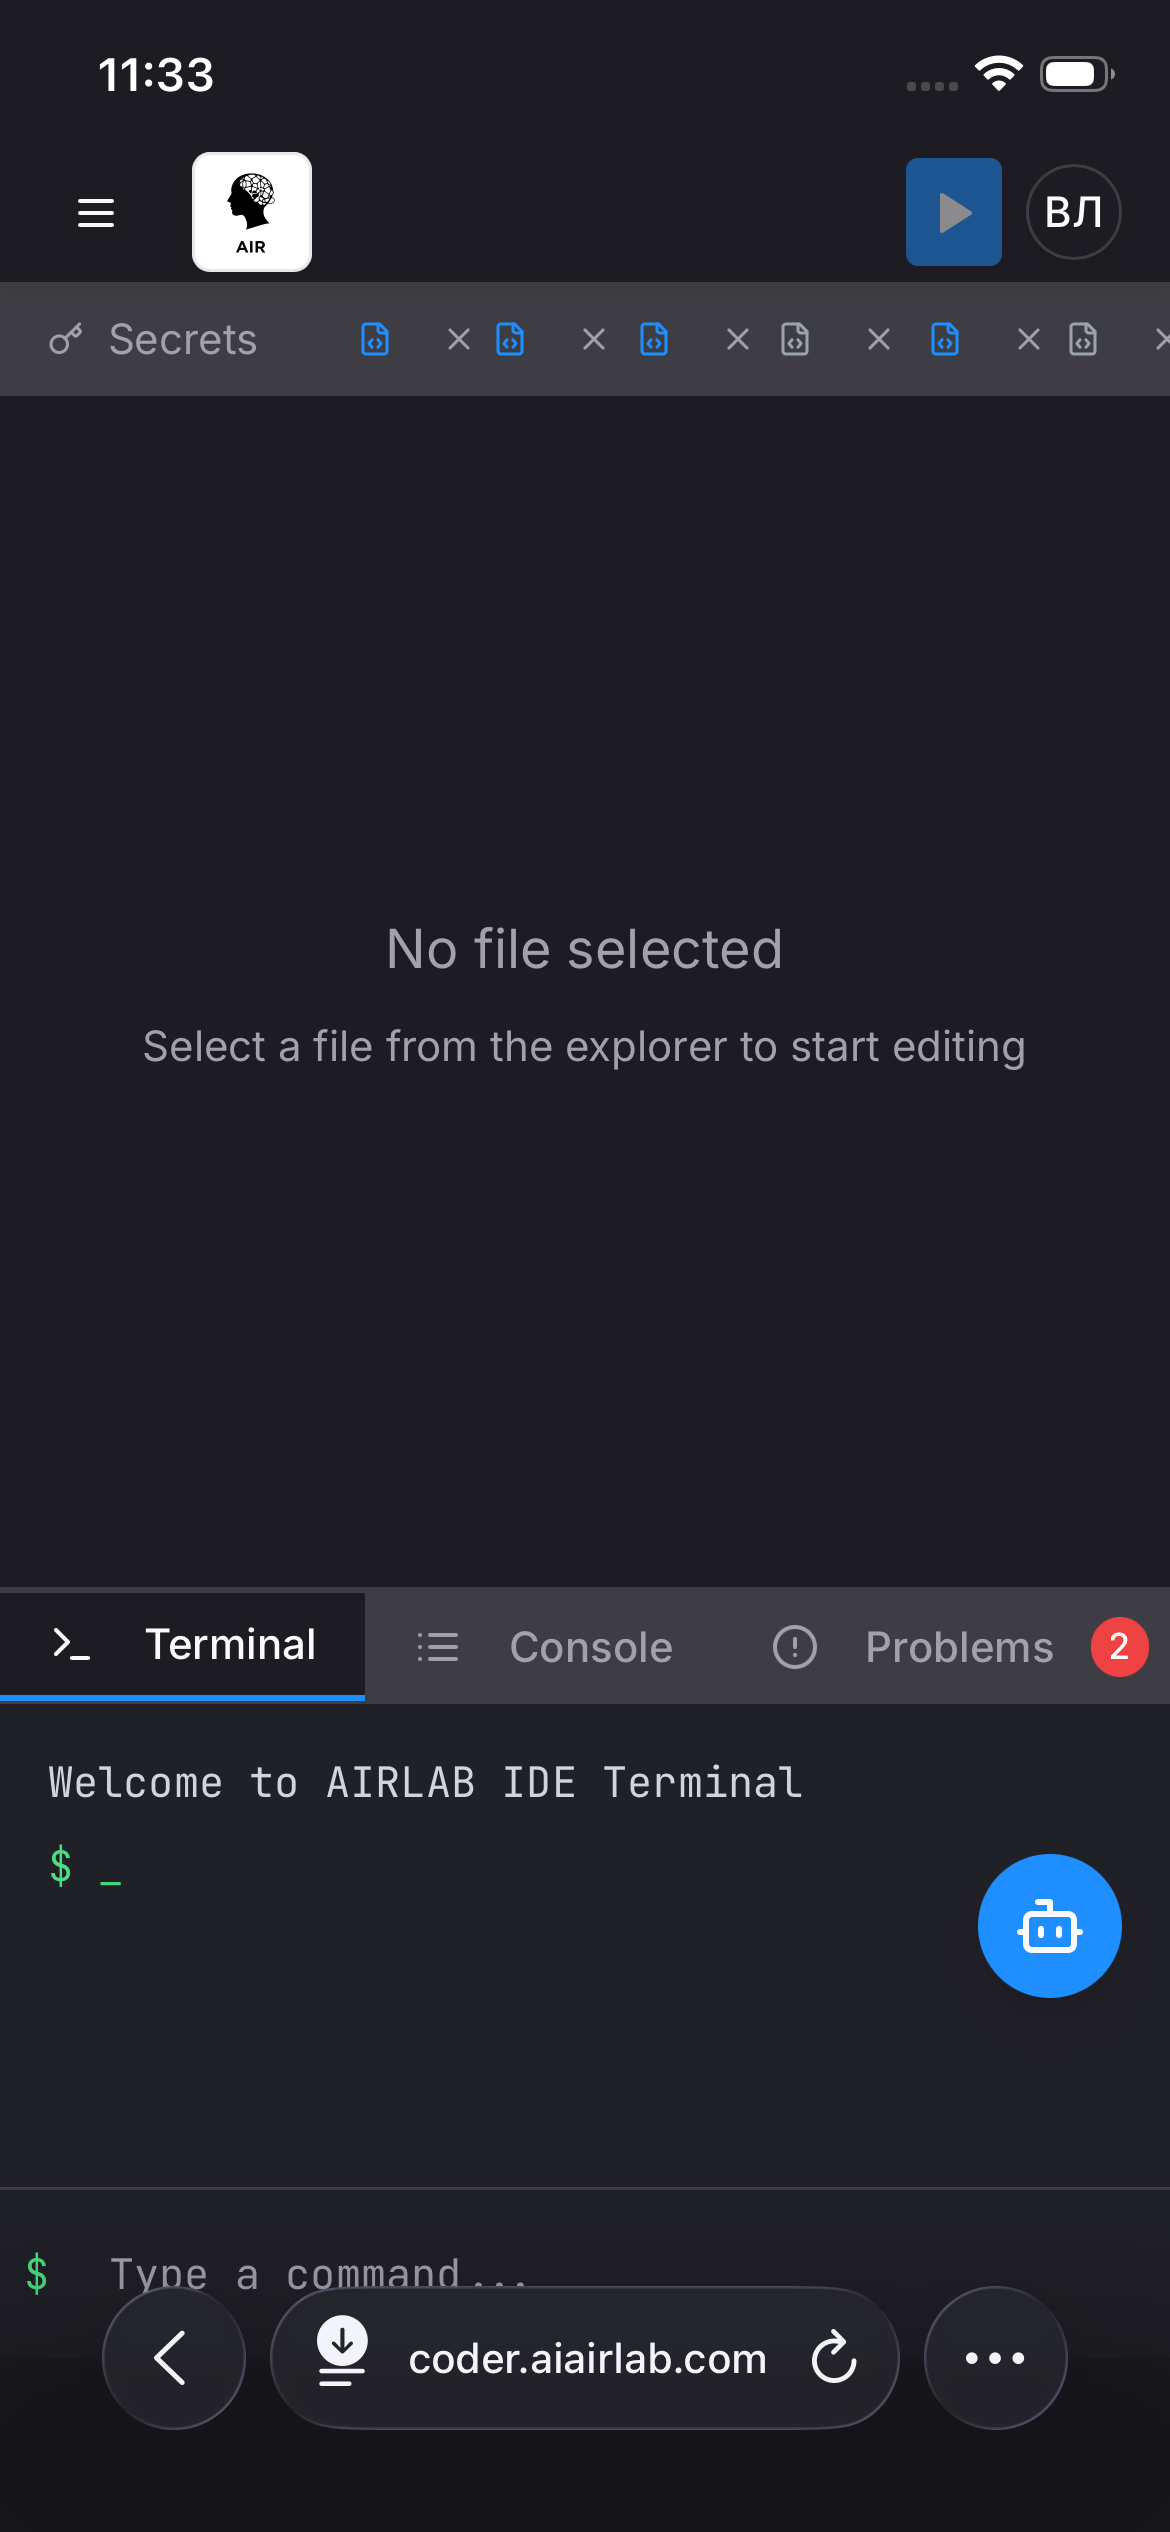Open the hamburger menu
This screenshot has height=2532, width=1170.
pos(96,212)
